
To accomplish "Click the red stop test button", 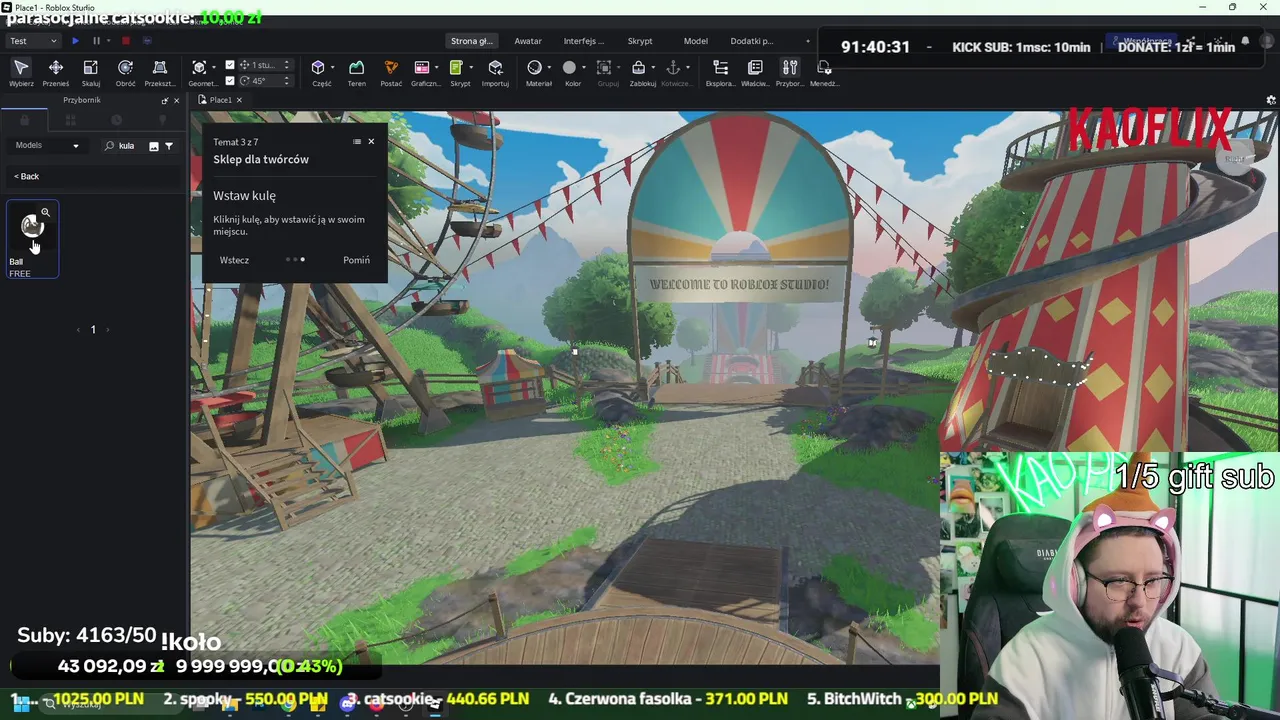I will click(x=126, y=41).
